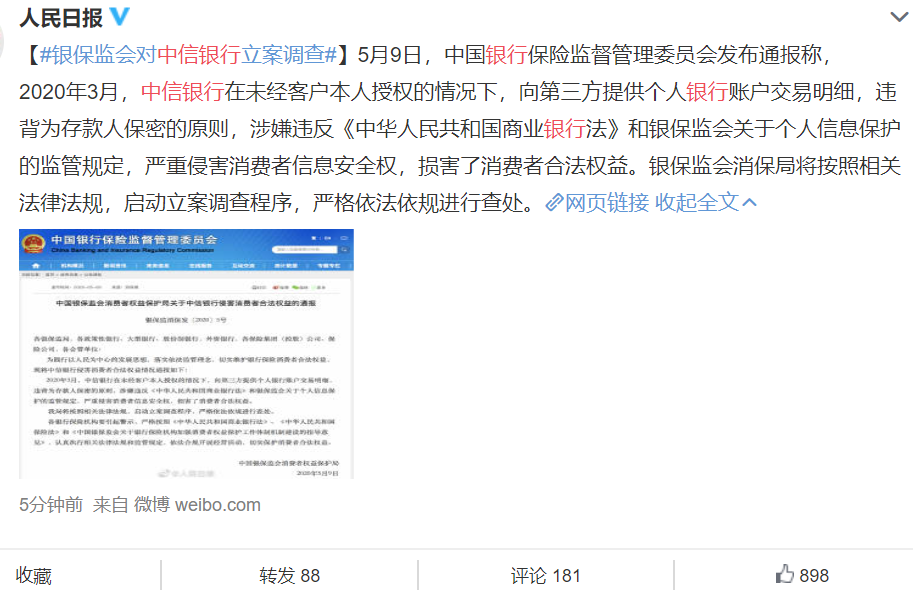Open 评论 181 comments
The image size is (913, 590).
pos(546,575)
